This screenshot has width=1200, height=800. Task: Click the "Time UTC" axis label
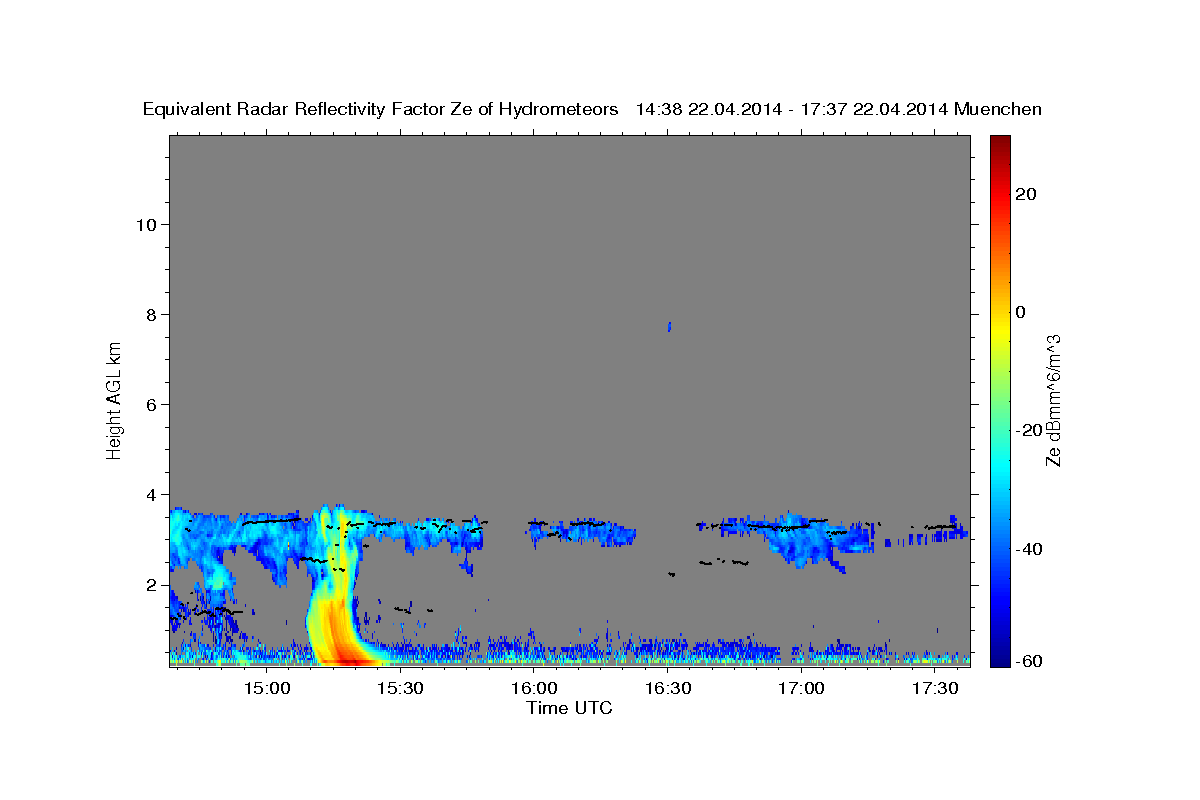[569, 708]
